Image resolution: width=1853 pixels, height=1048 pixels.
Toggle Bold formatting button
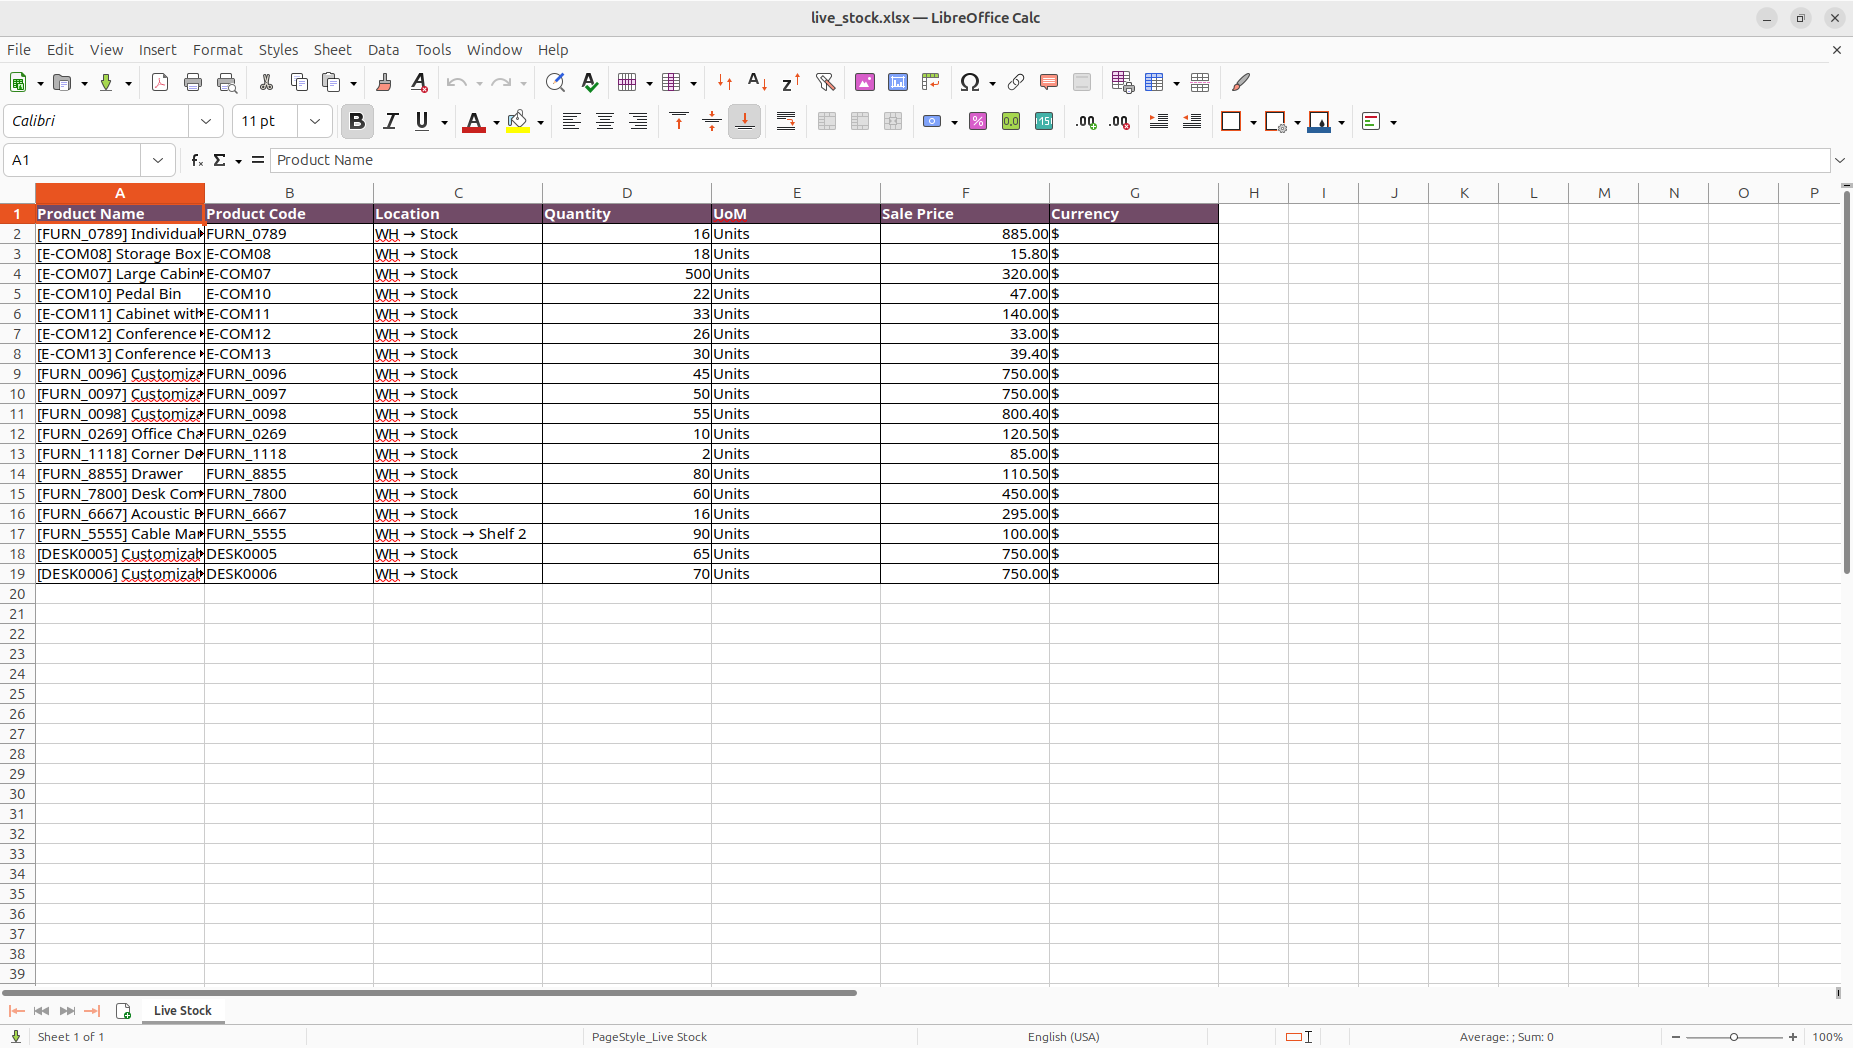[356, 121]
